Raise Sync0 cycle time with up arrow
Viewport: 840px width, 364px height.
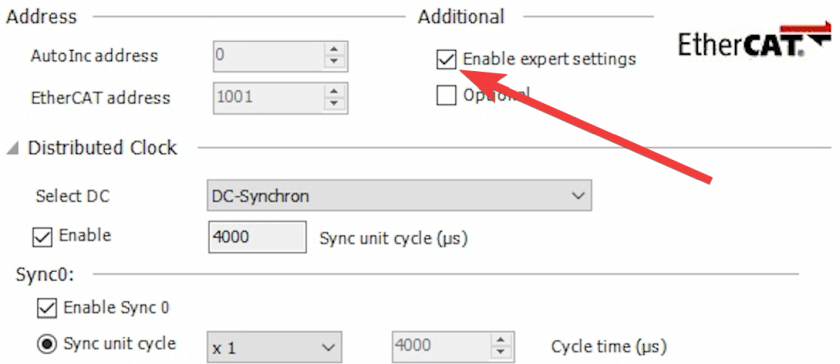tap(501, 339)
